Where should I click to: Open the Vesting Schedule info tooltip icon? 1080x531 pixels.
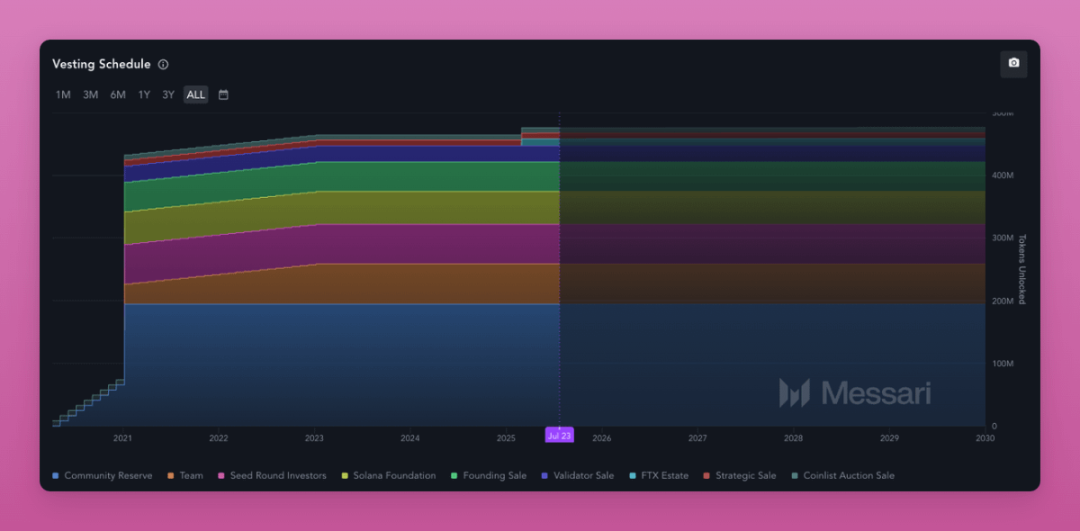tap(163, 65)
